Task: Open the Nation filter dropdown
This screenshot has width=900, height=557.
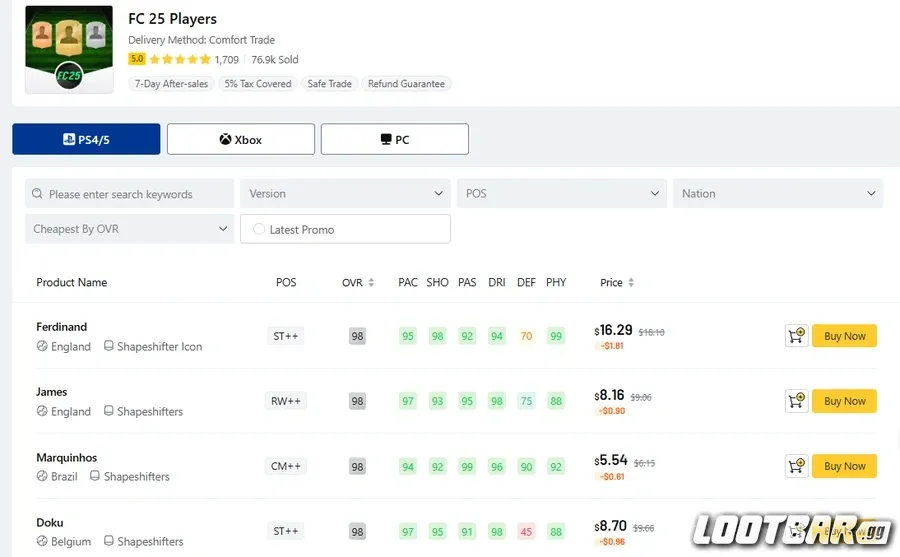Action: (777, 194)
